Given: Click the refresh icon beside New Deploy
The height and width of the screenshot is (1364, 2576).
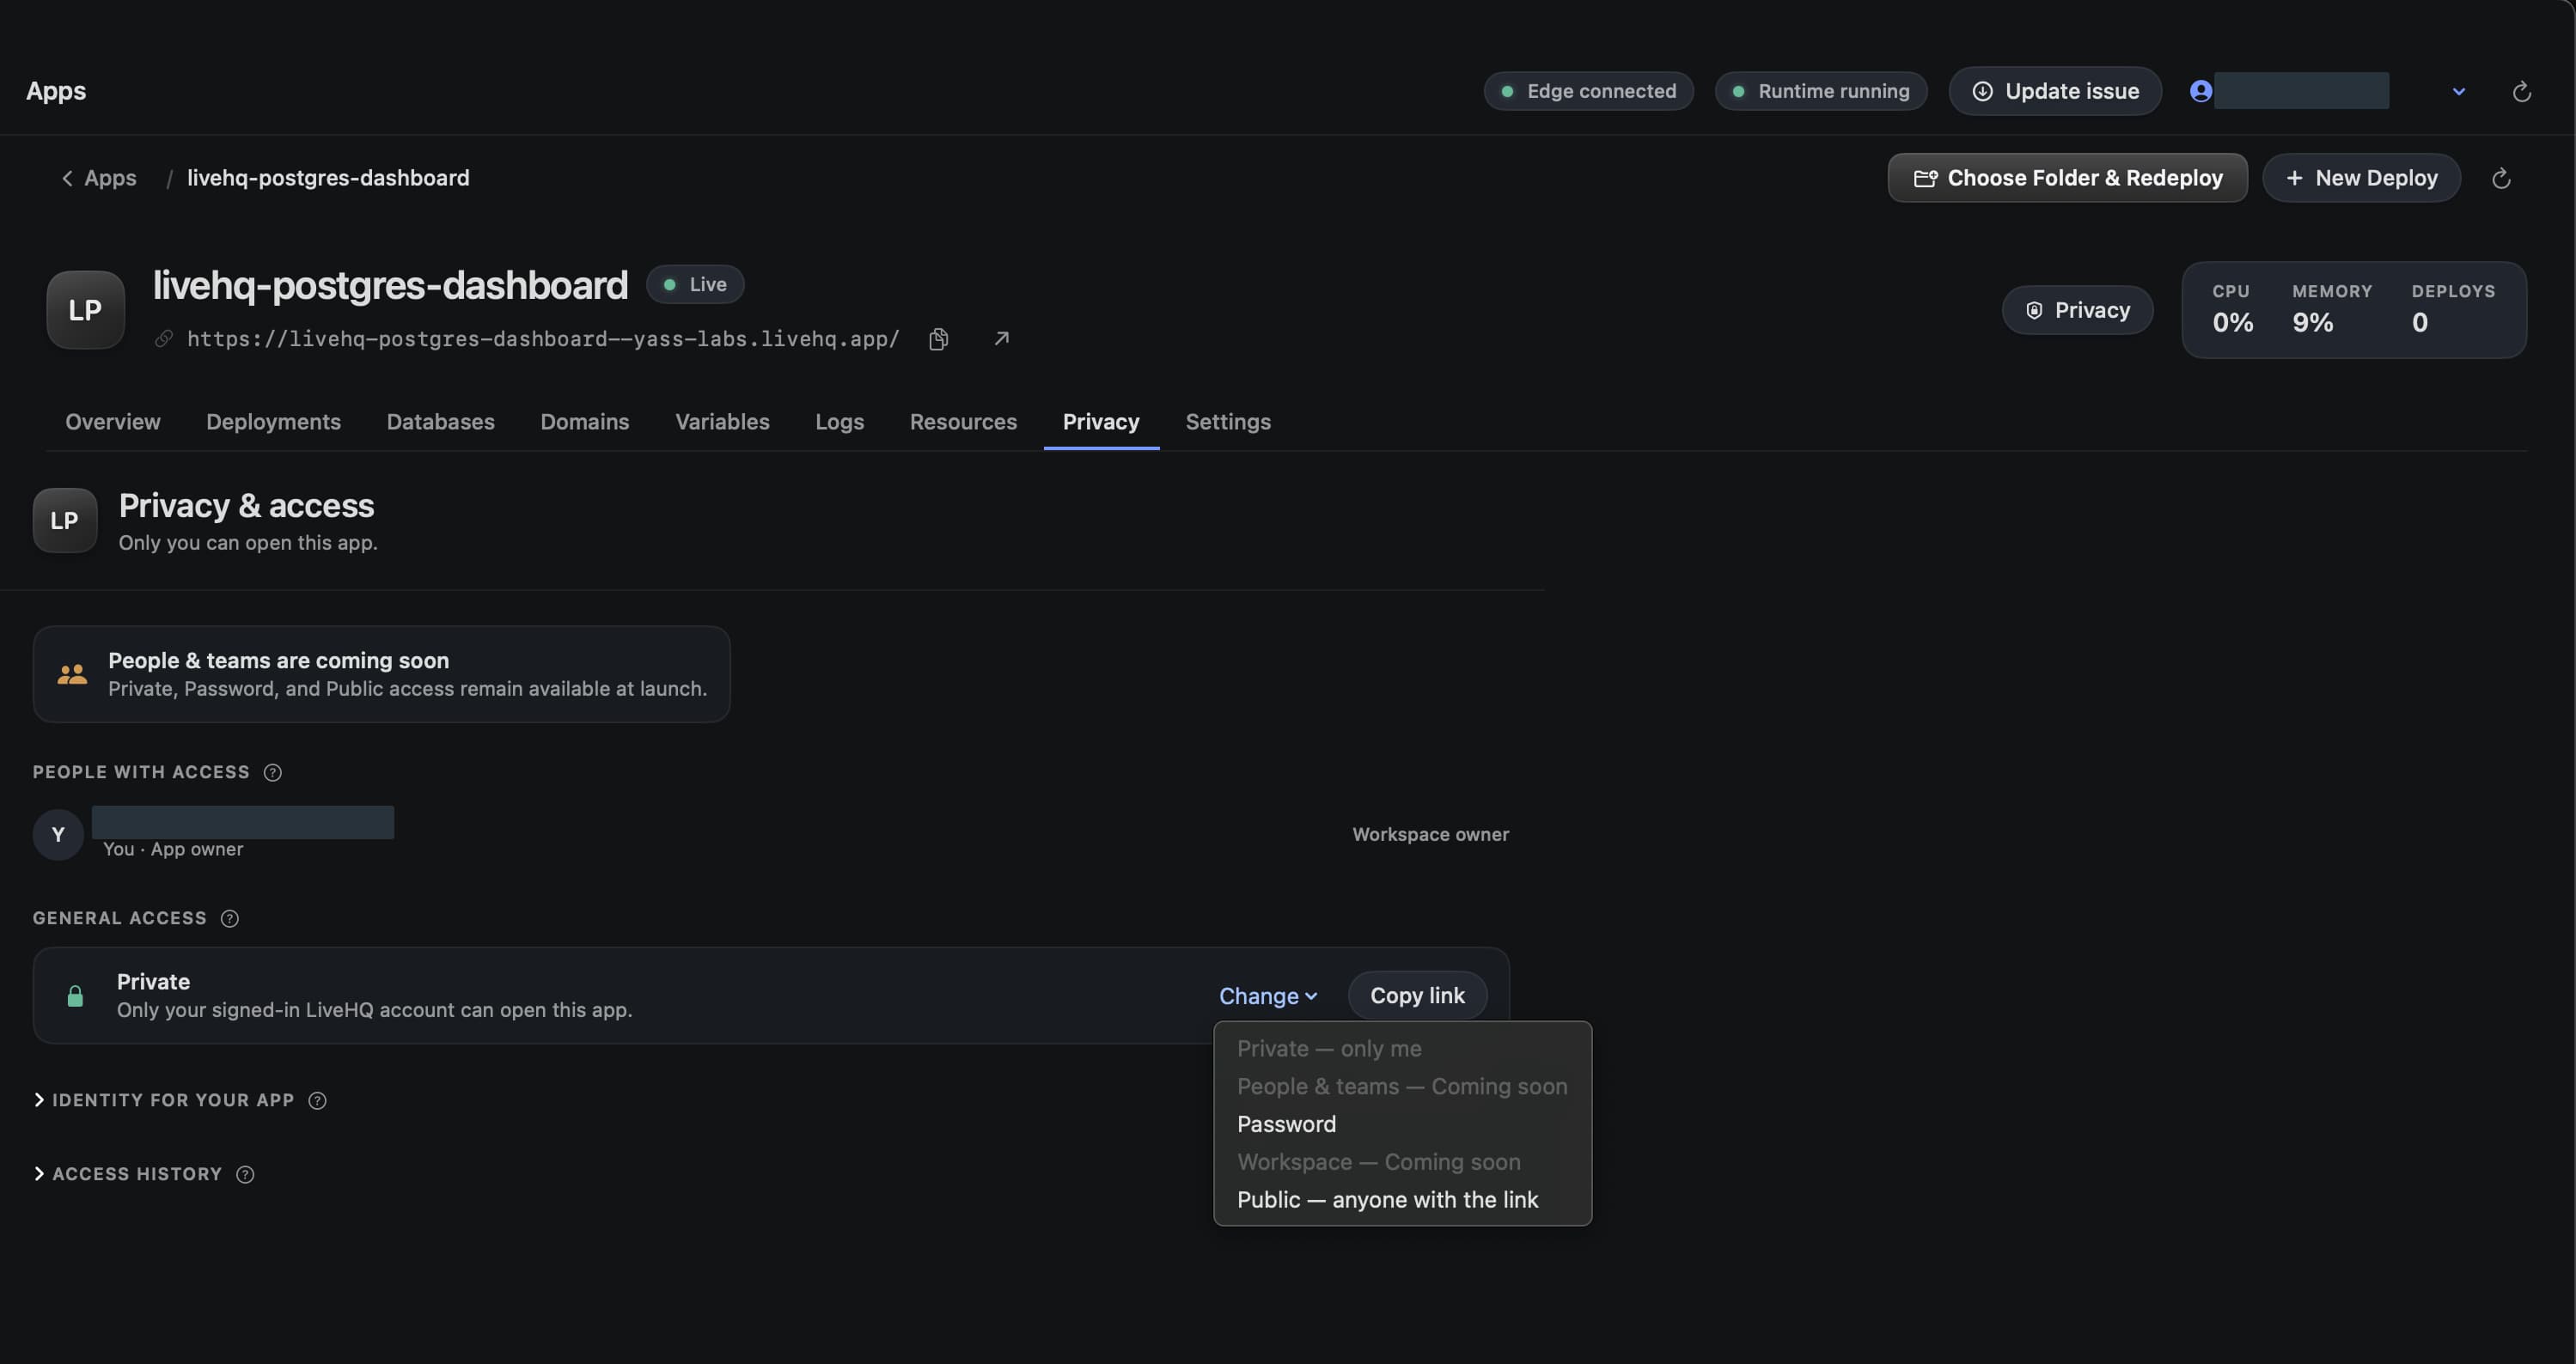Looking at the screenshot, I should click(x=2501, y=178).
